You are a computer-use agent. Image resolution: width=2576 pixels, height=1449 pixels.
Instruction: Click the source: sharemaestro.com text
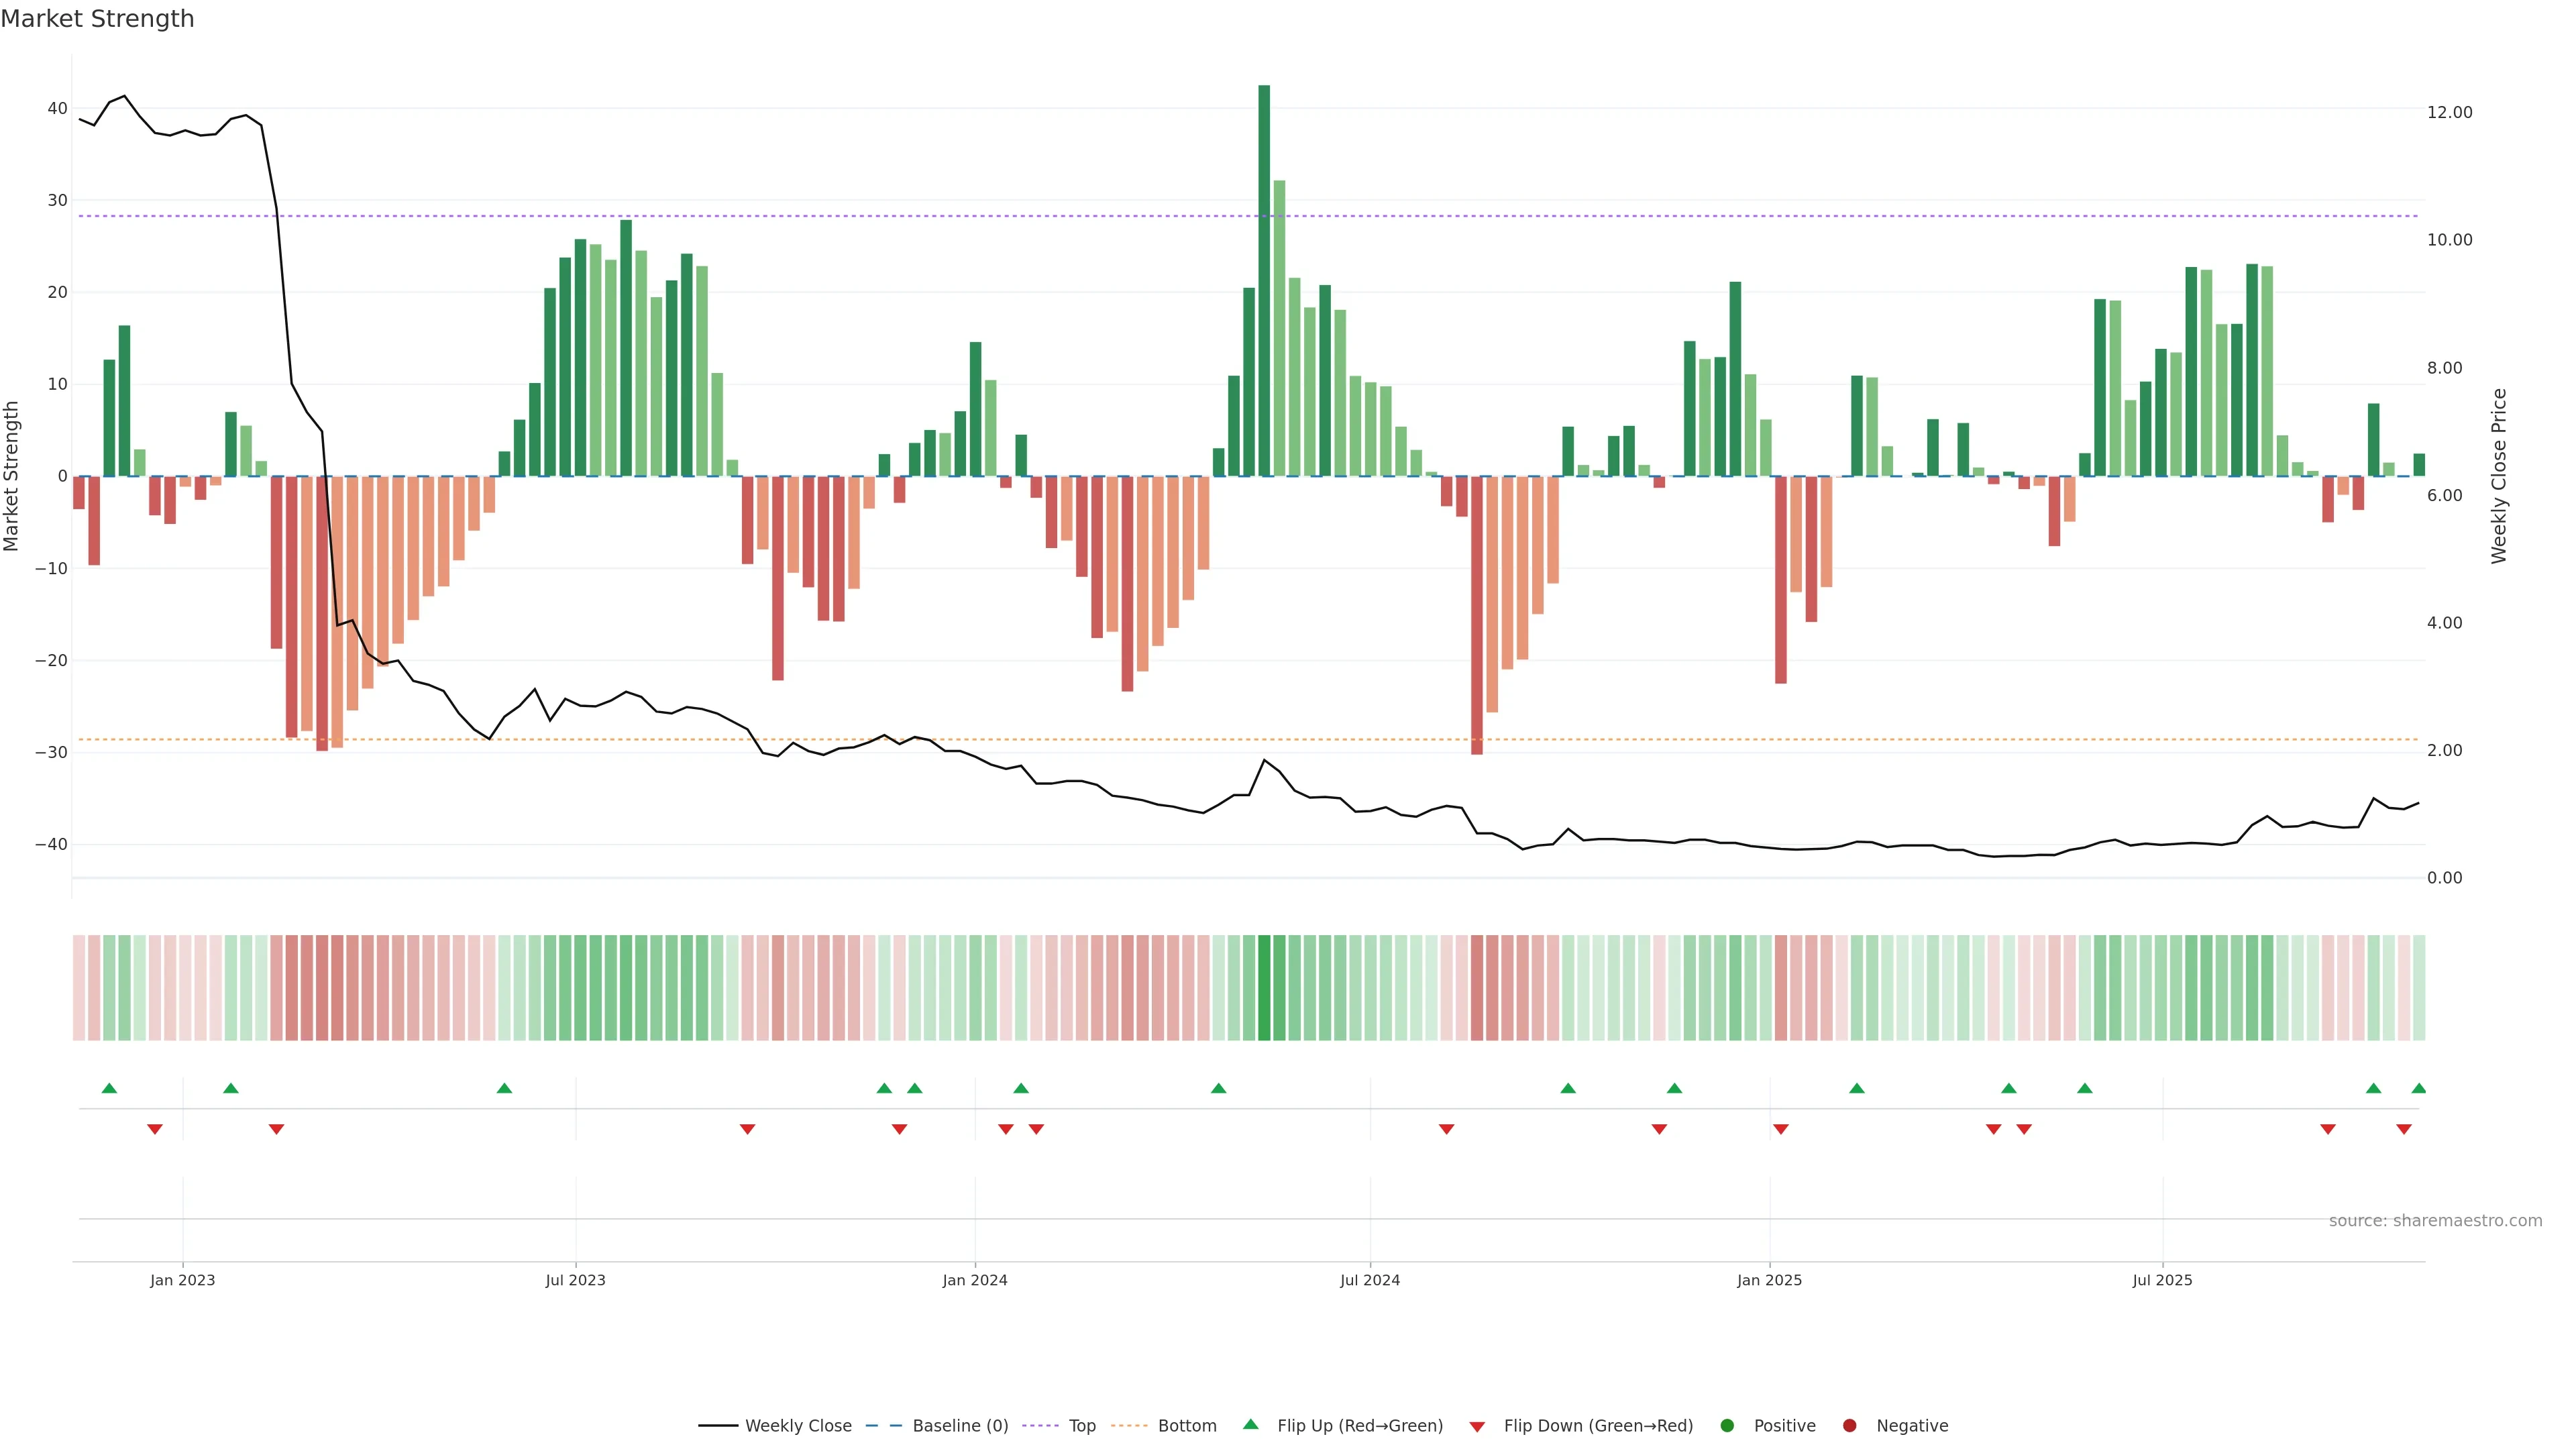[x=2435, y=1221]
